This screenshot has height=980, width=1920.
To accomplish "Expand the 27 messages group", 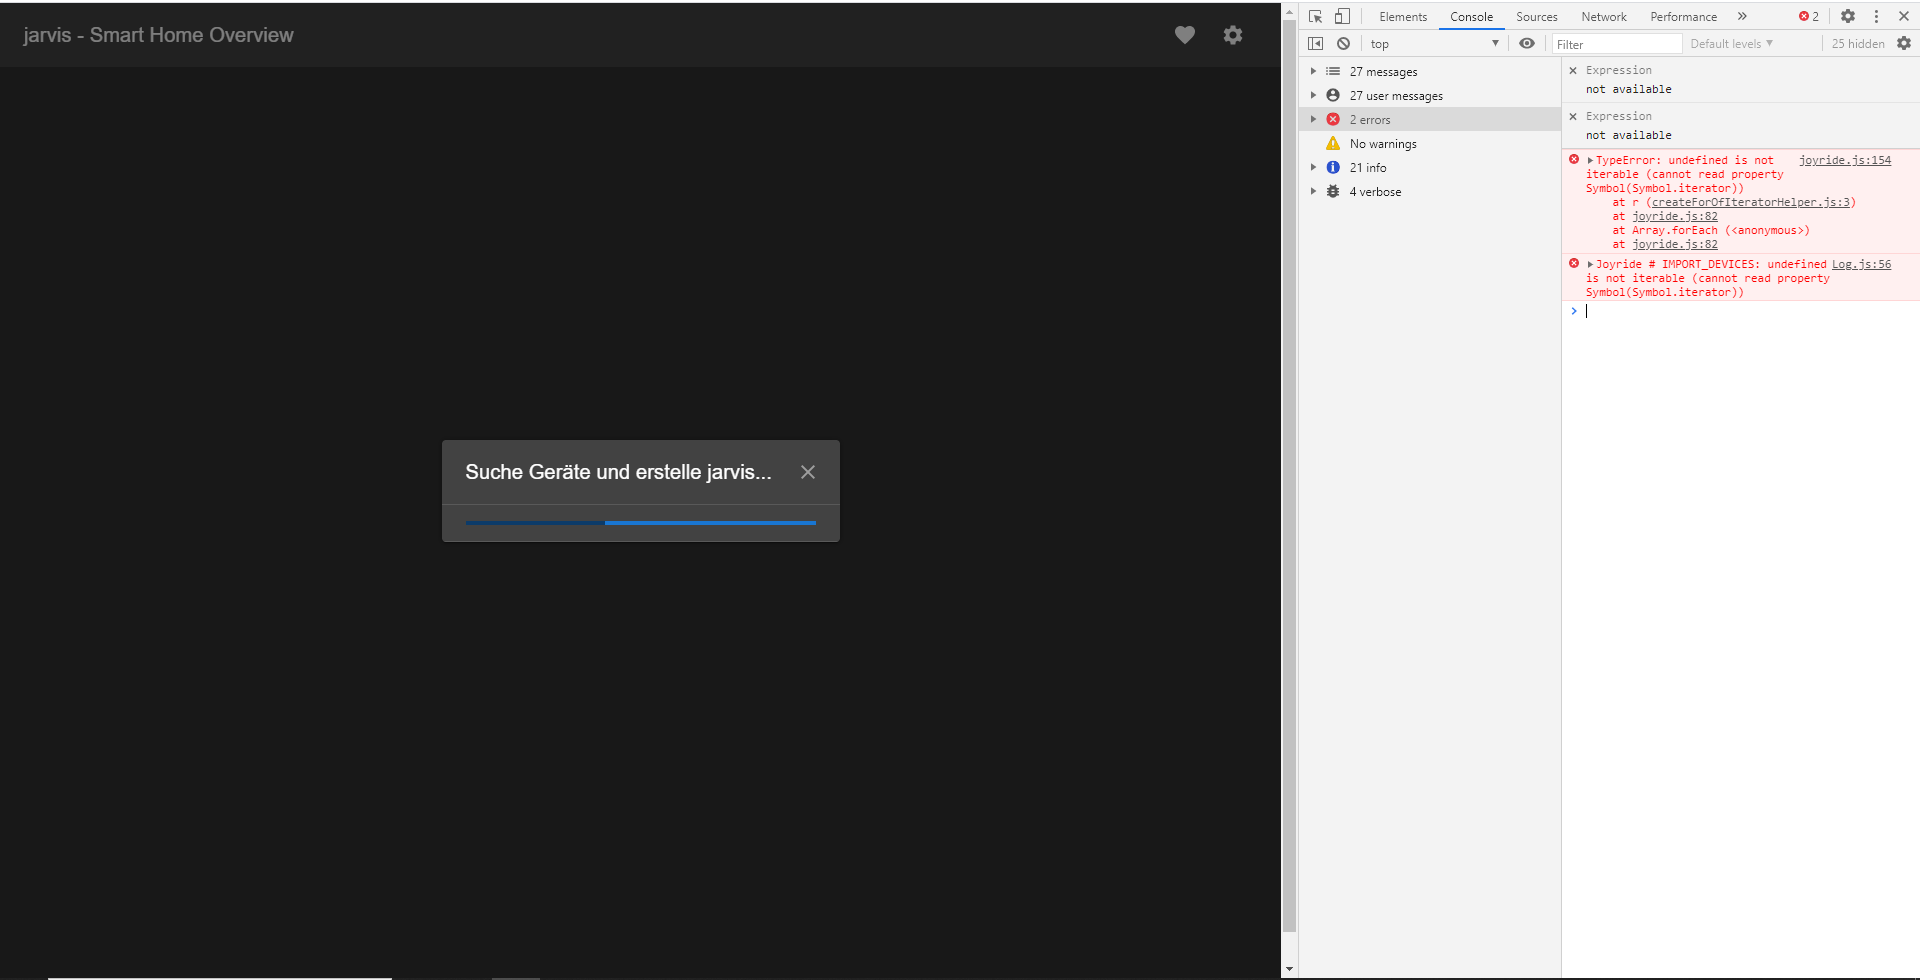I will (x=1313, y=72).
